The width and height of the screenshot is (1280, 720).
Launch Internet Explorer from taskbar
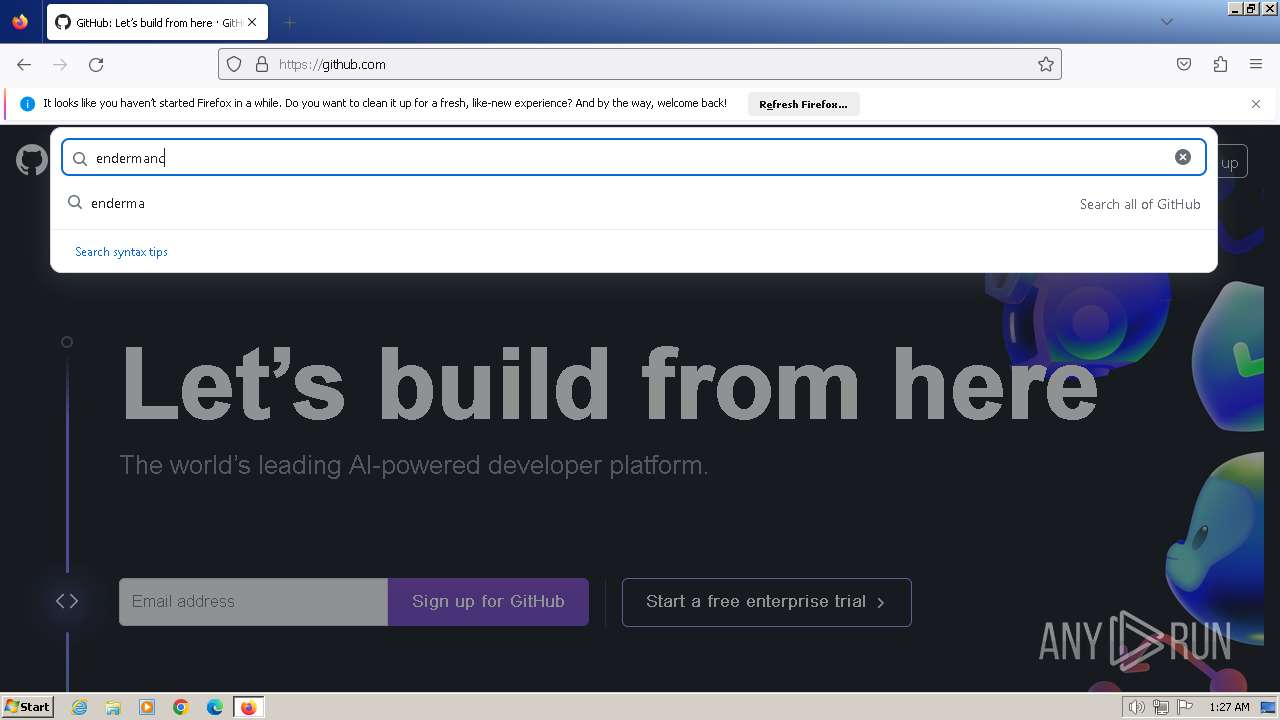pos(79,707)
